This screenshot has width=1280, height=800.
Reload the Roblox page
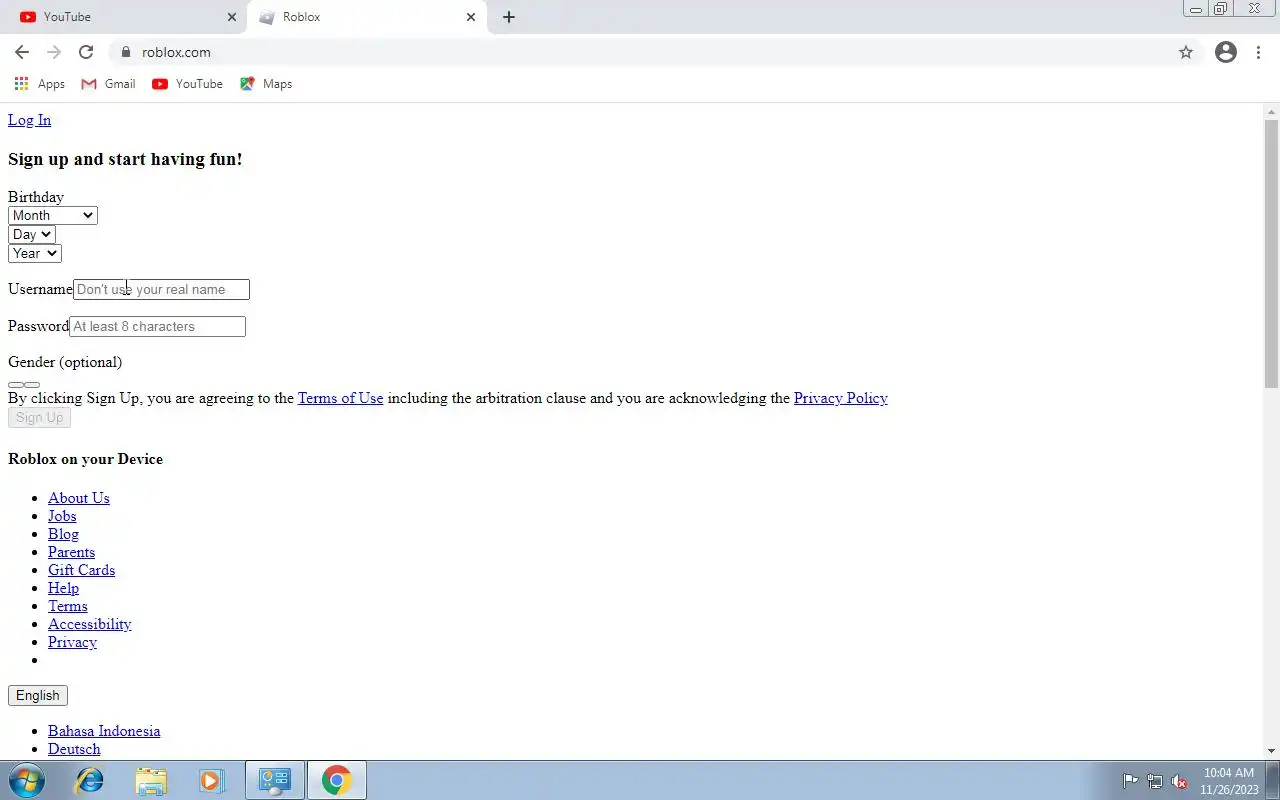click(86, 52)
